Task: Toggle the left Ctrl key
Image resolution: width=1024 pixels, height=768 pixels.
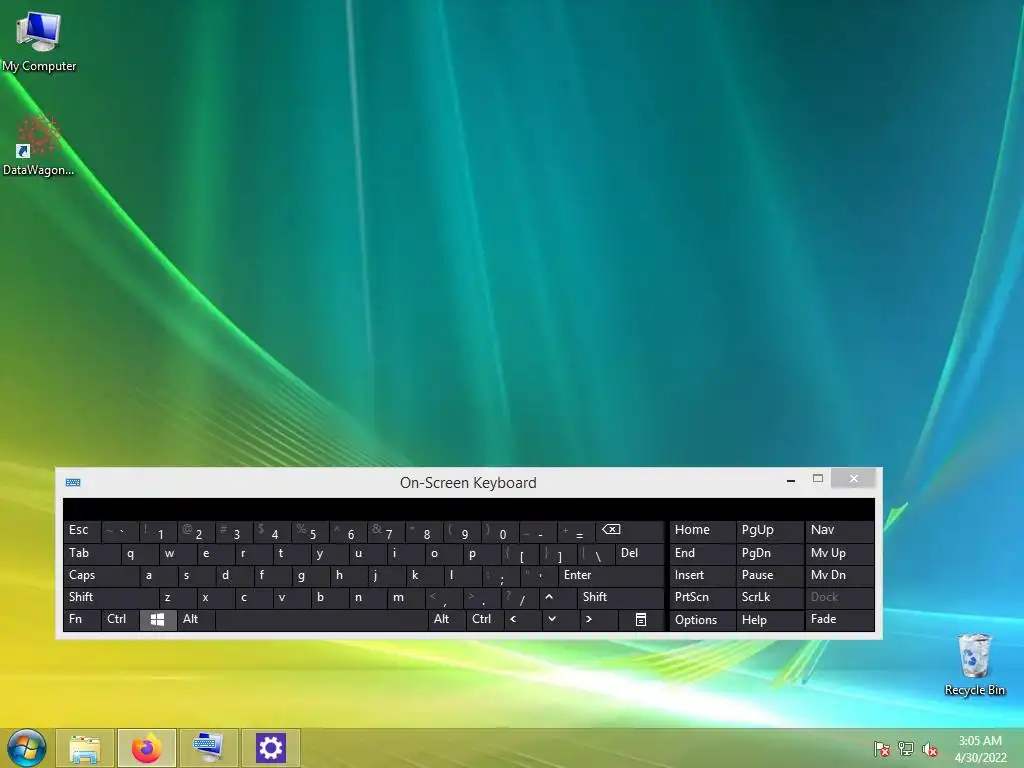Action: coord(120,620)
